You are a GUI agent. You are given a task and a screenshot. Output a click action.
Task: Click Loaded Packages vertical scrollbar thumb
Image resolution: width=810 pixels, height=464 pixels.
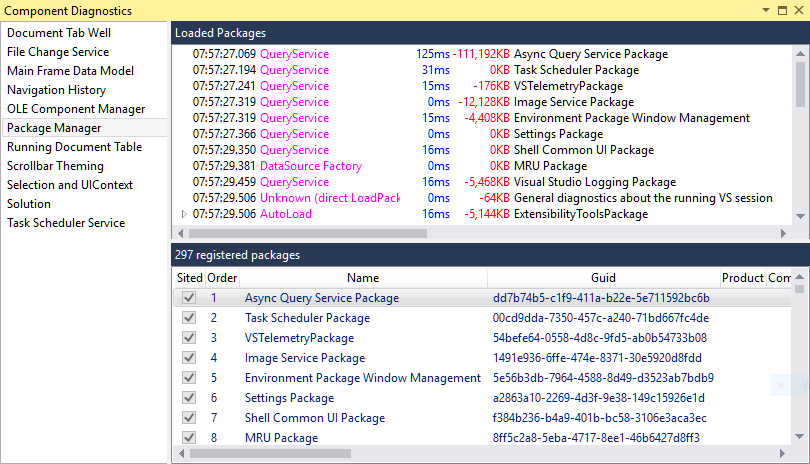[x=800, y=84]
